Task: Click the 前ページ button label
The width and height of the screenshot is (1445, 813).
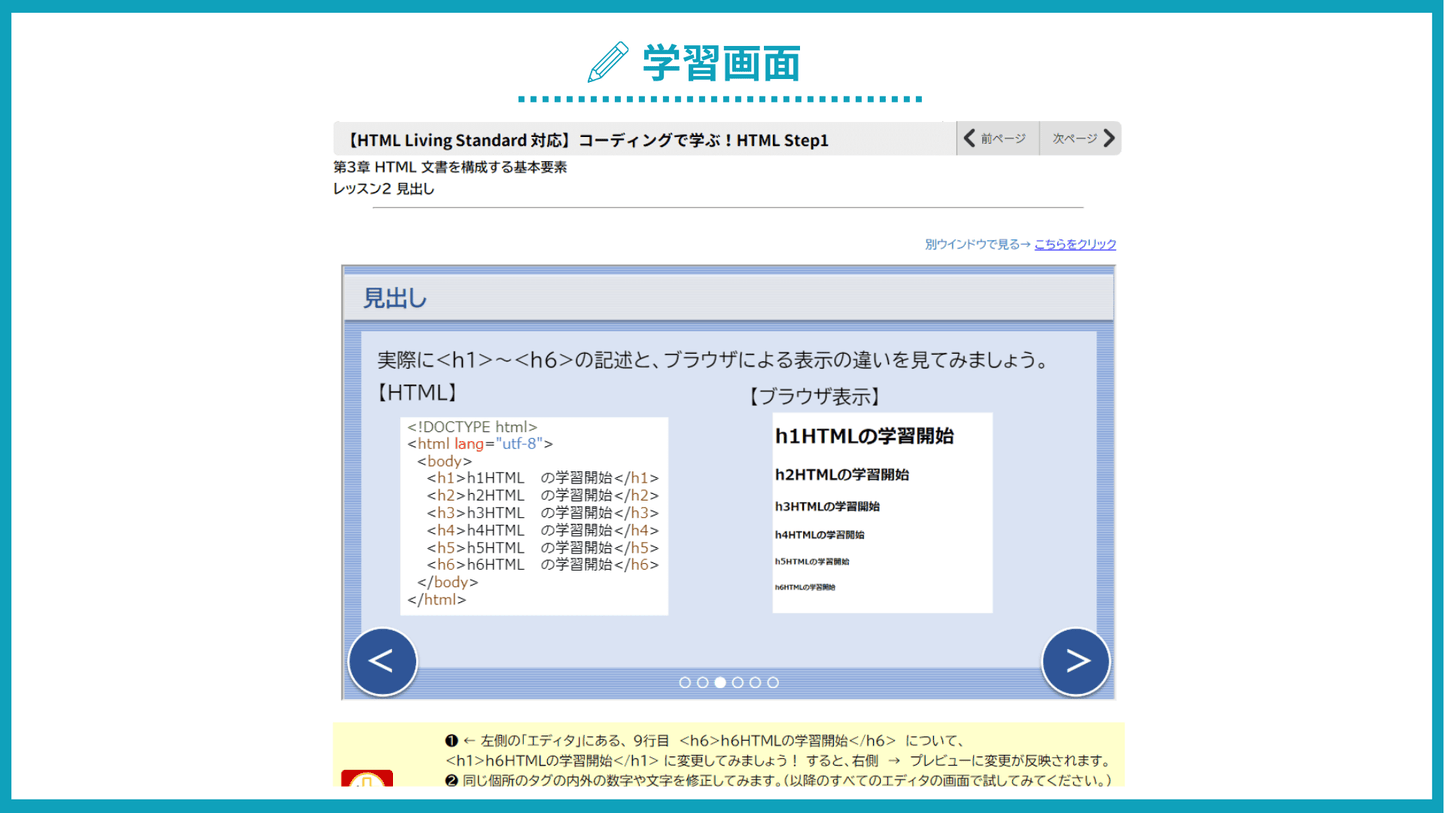Action: pos(1003,139)
